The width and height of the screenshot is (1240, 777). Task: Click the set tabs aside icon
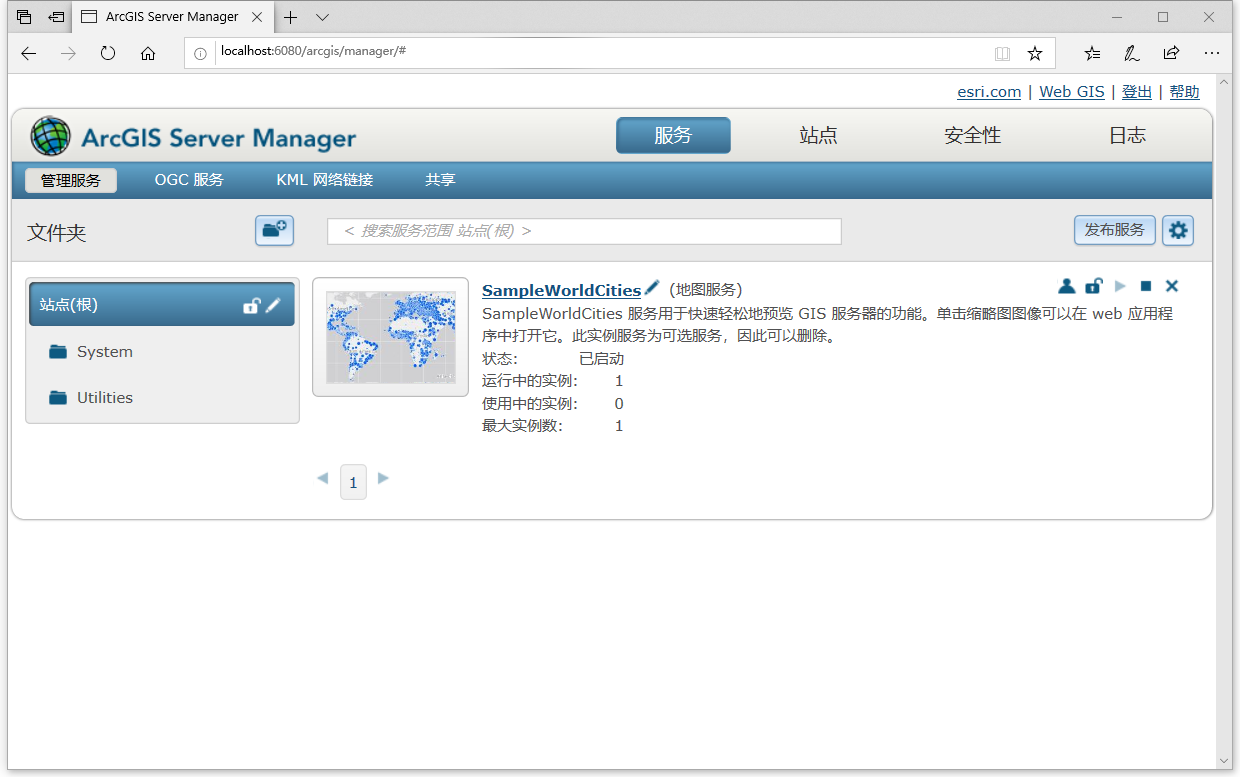pyautogui.click(x=57, y=17)
